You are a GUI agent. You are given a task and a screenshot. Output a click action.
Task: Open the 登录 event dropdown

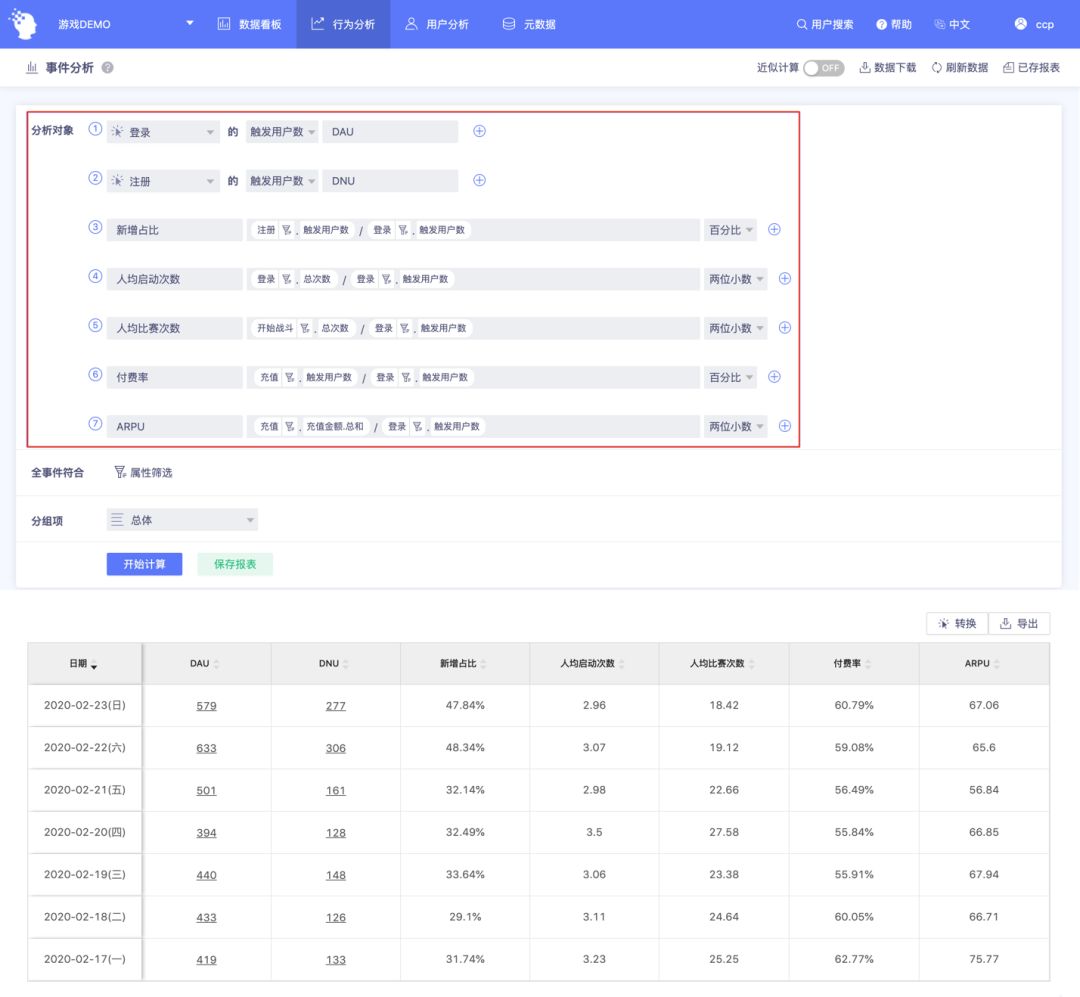[x=163, y=132]
